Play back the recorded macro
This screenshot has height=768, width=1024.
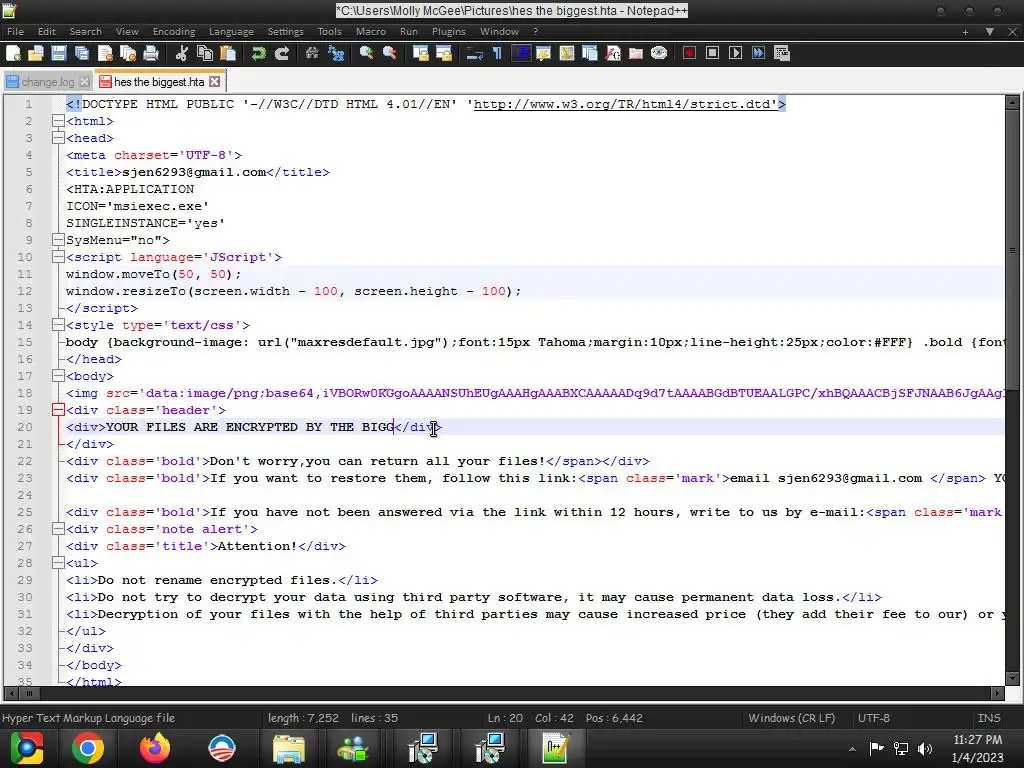click(735, 54)
